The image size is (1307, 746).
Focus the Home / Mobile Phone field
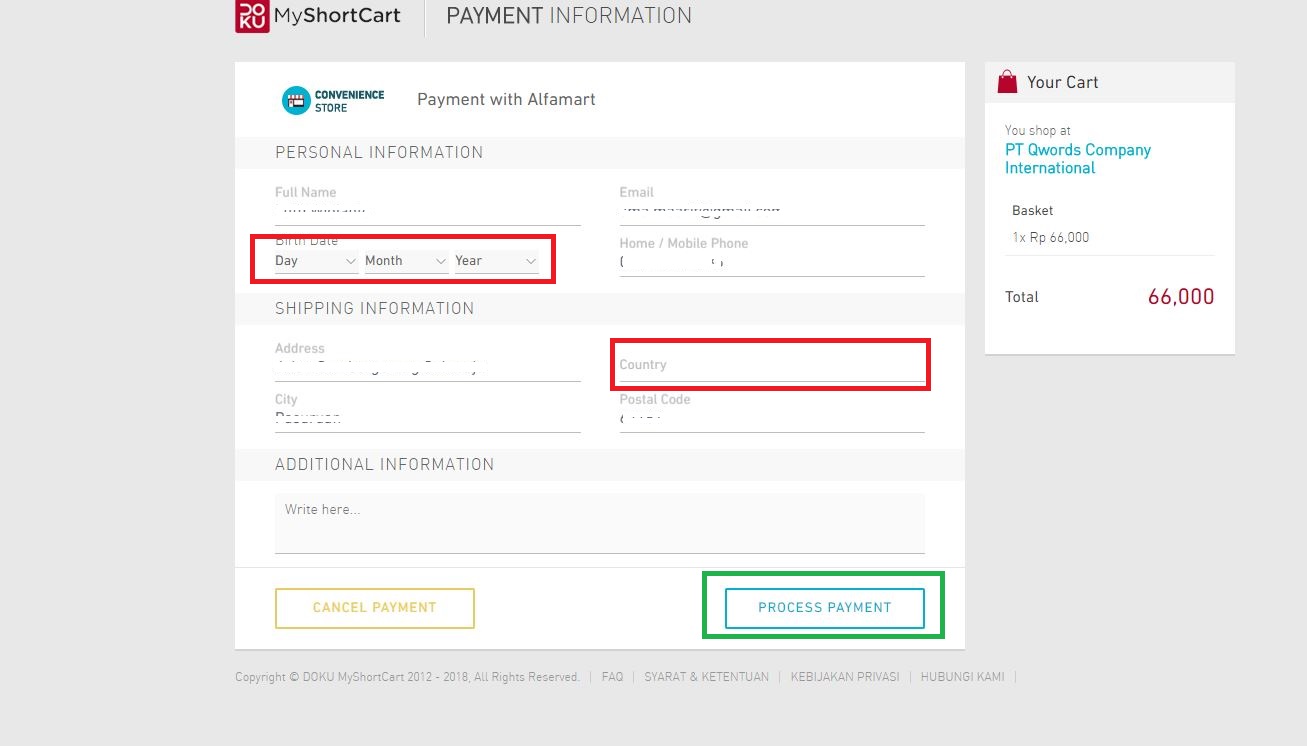click(x=771, y=262)
